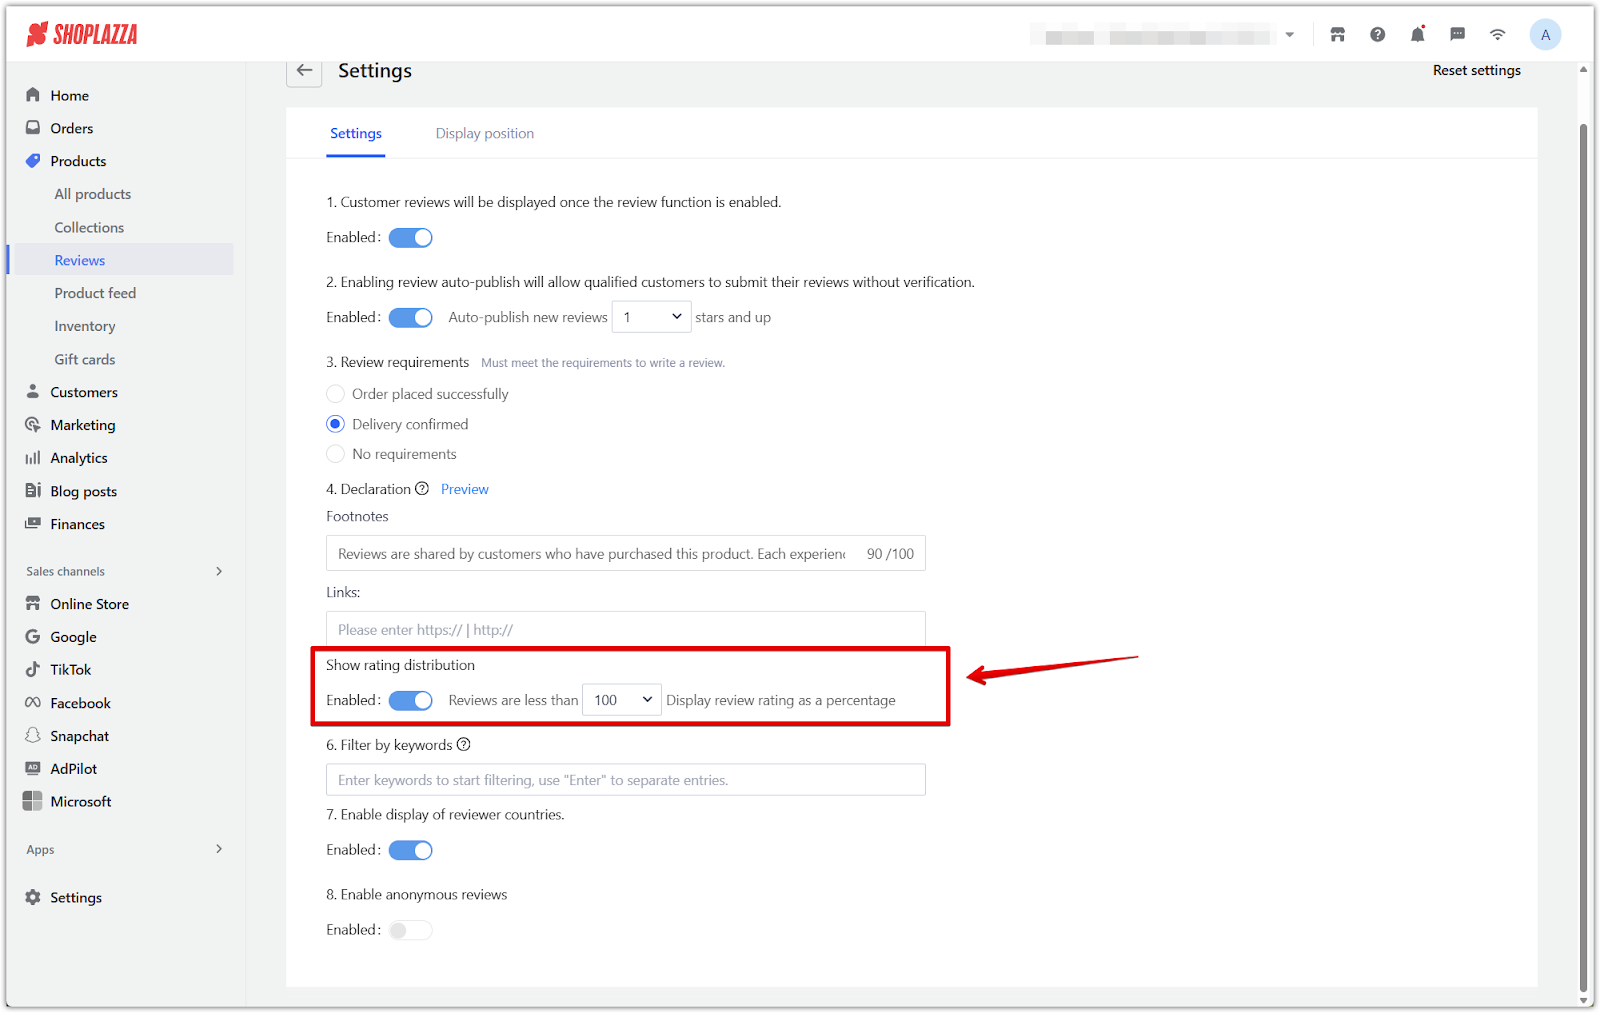Open the store front icon in header

pyautogui.click(x=1338, y=35)
